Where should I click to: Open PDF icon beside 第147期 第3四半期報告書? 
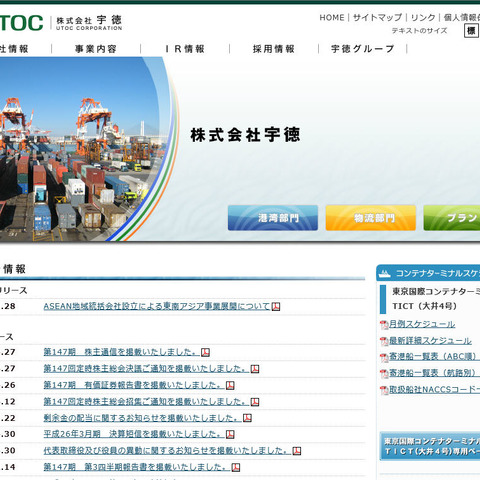(236, 467)
